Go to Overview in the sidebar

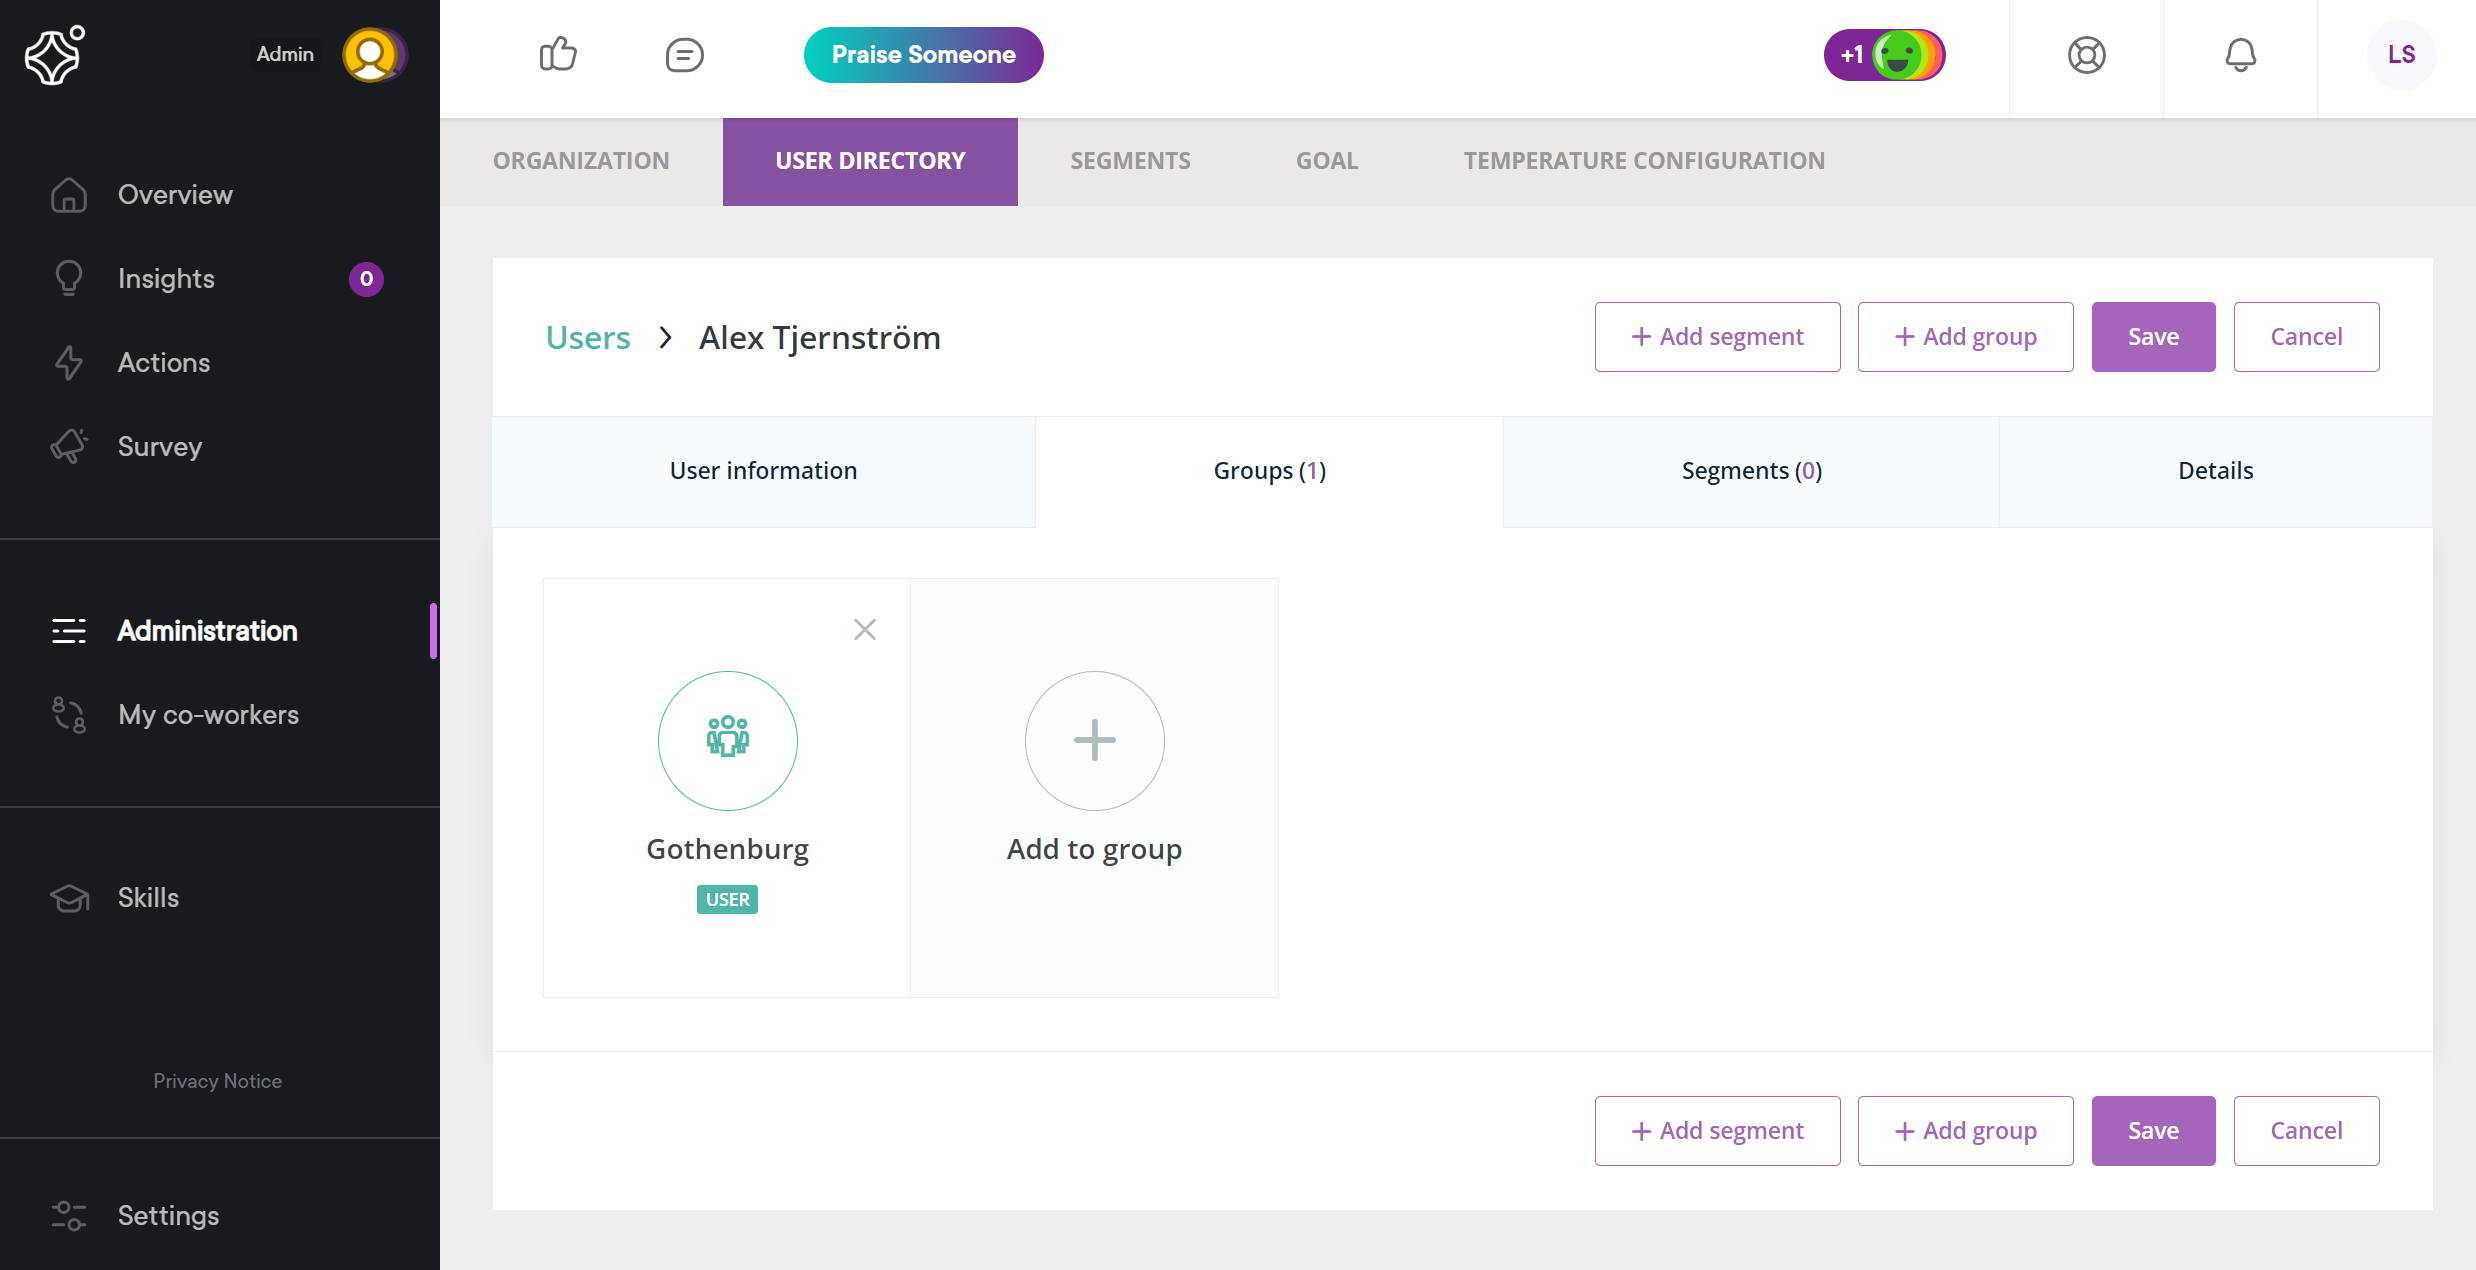coord(175,195)
